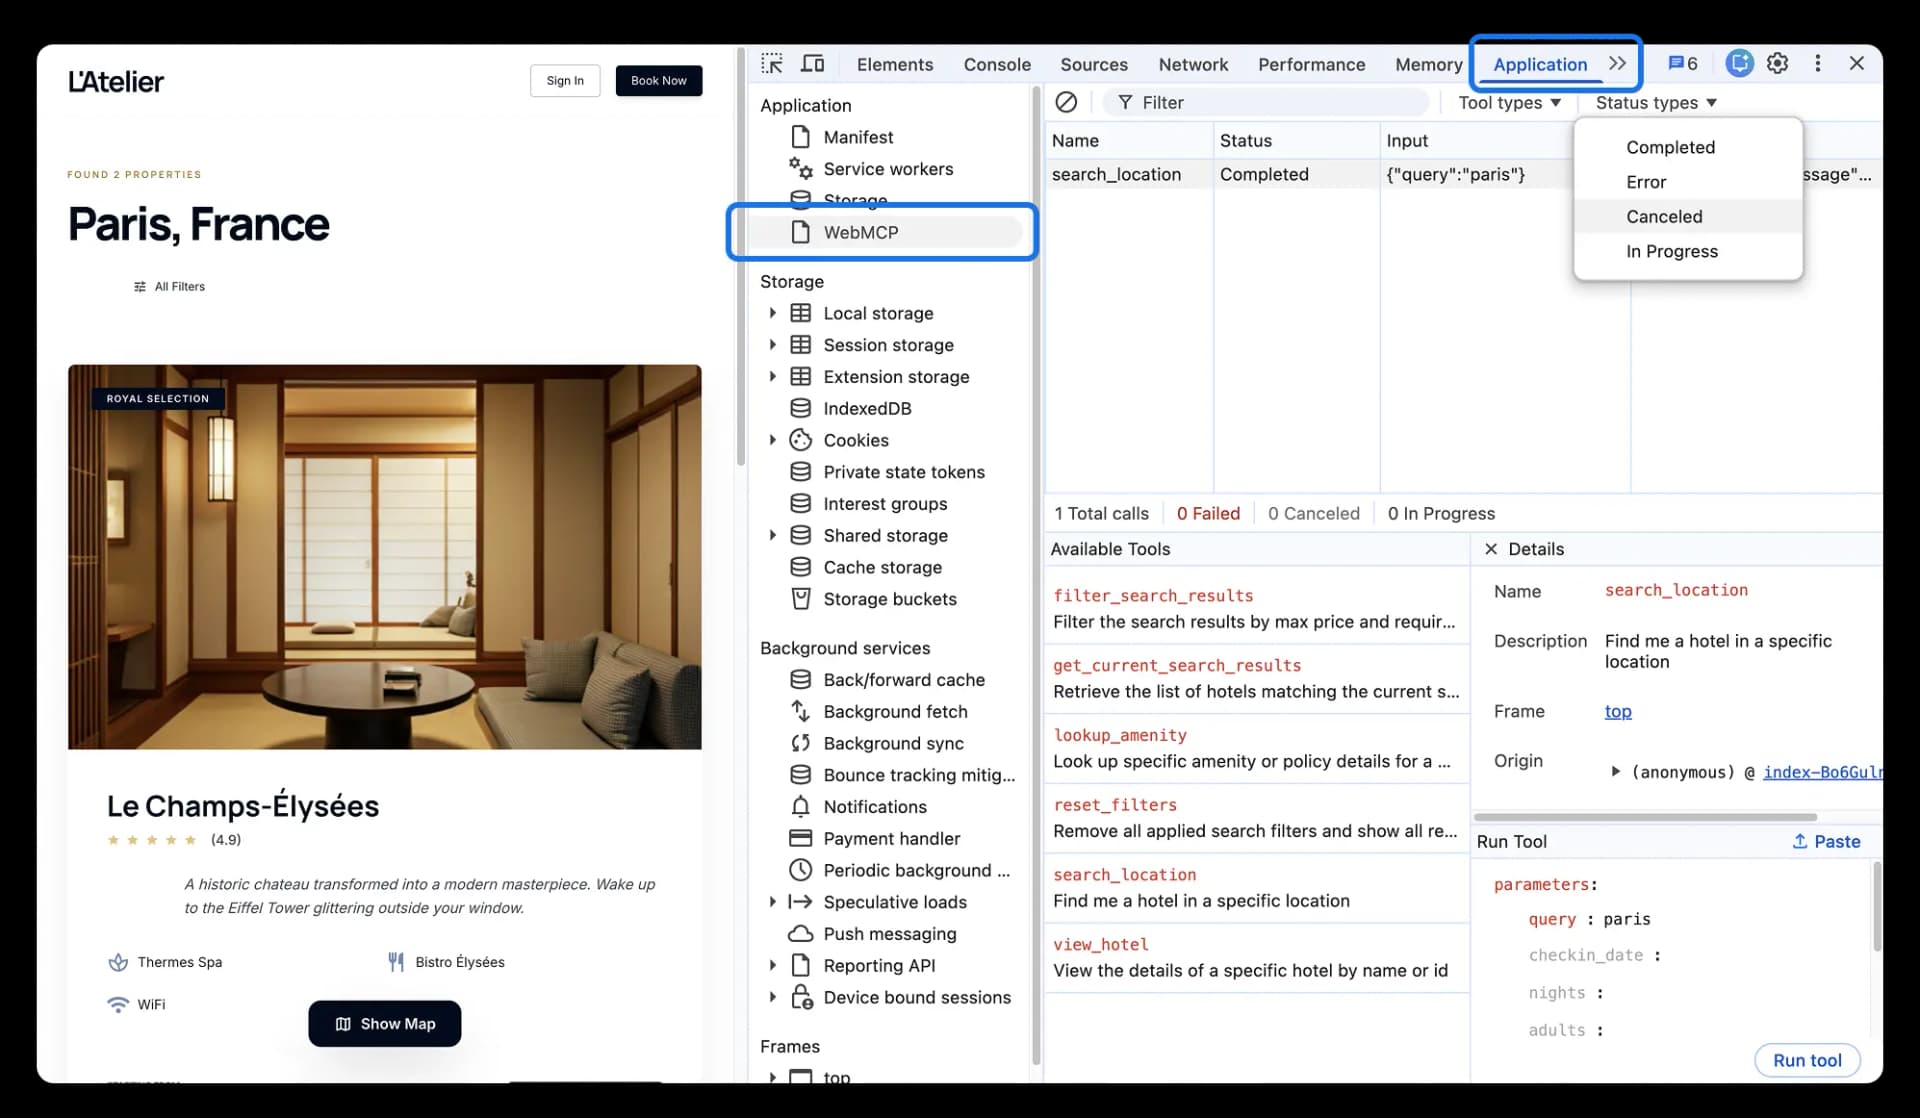The width and height of the screenshot is (1920, 1118).
Task: Choose Error in the status menu
Action: [x=1688, y=182]
